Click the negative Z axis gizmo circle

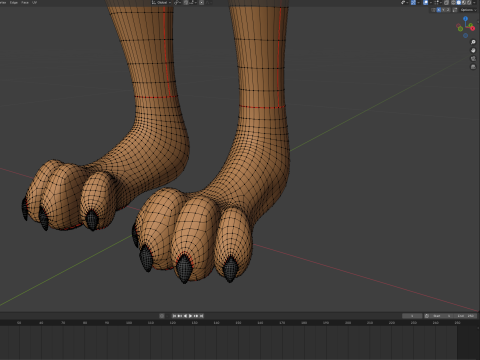tap(466, 35)
